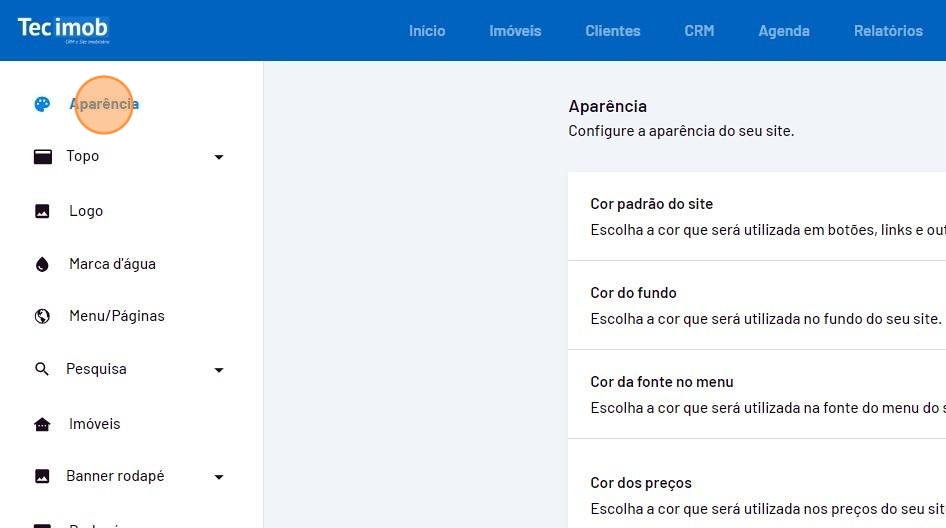Click the Topo header icon in sidebar
Viewport: 946px width, 528px height.
point(42,157)
